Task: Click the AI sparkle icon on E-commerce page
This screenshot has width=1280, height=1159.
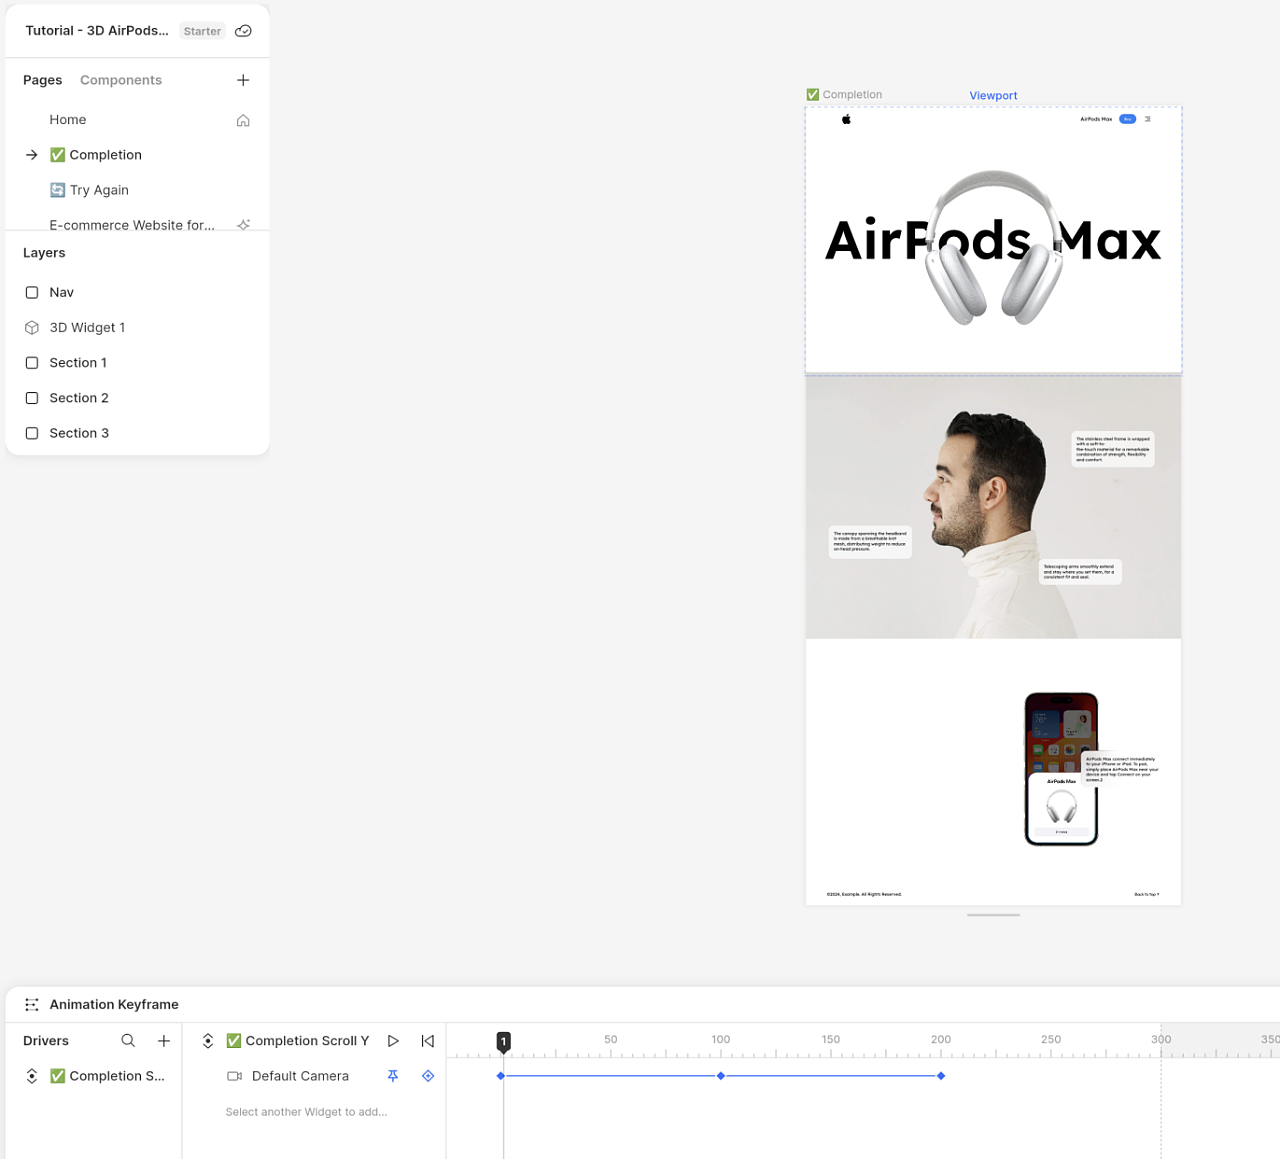Action: coord(243,225)
